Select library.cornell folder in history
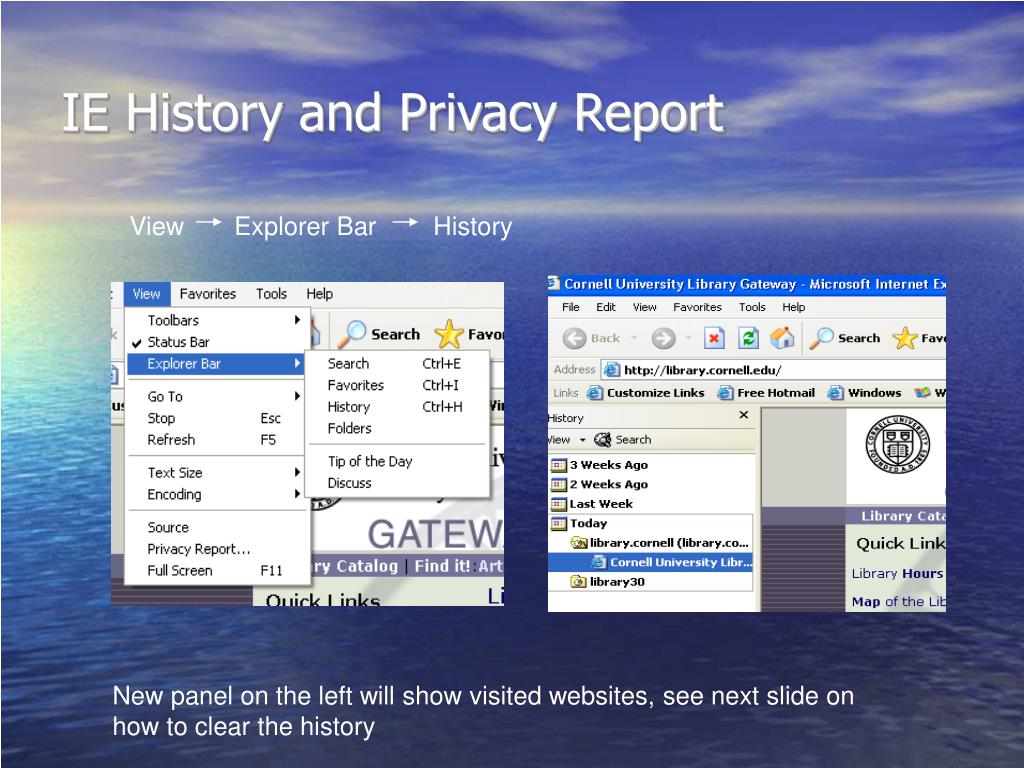This screenshot has width=1024, height=768. coord(660,543)
